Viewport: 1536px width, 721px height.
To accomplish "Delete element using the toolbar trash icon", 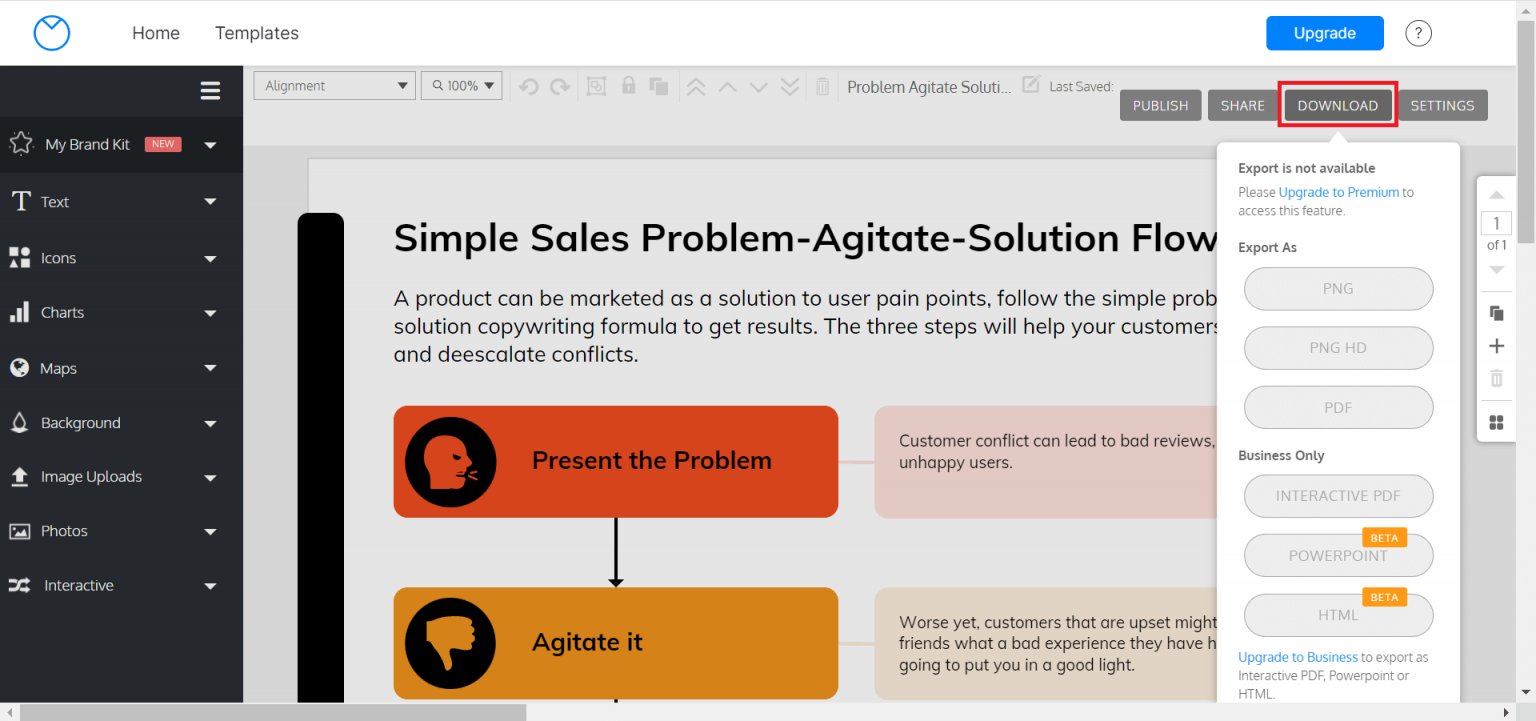I will pos(822,85).
